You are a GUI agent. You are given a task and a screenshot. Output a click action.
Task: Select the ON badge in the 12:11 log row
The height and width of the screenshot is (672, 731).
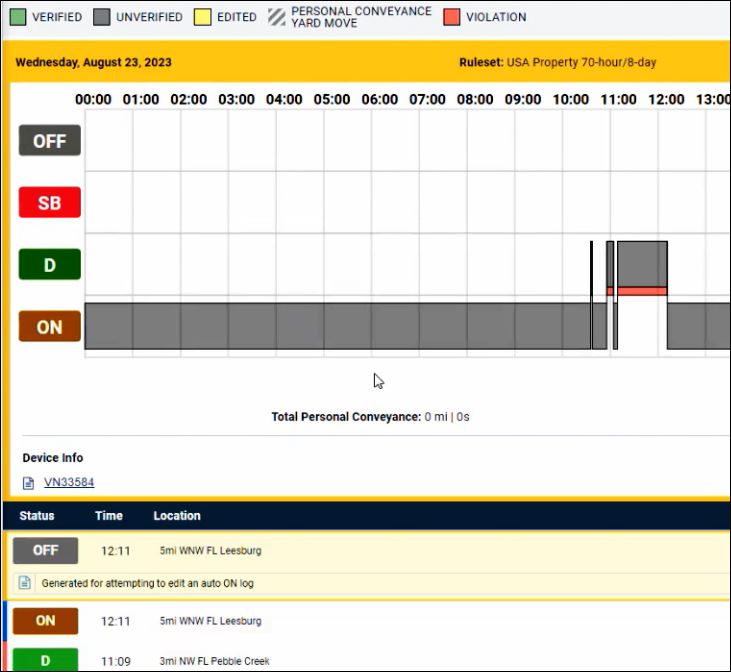pos(45,621)
